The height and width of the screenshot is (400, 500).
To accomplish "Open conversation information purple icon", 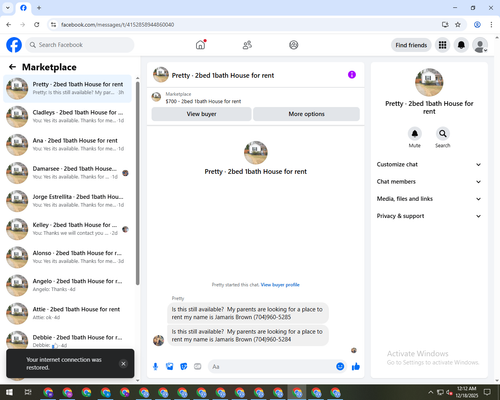I will (352, 75).
